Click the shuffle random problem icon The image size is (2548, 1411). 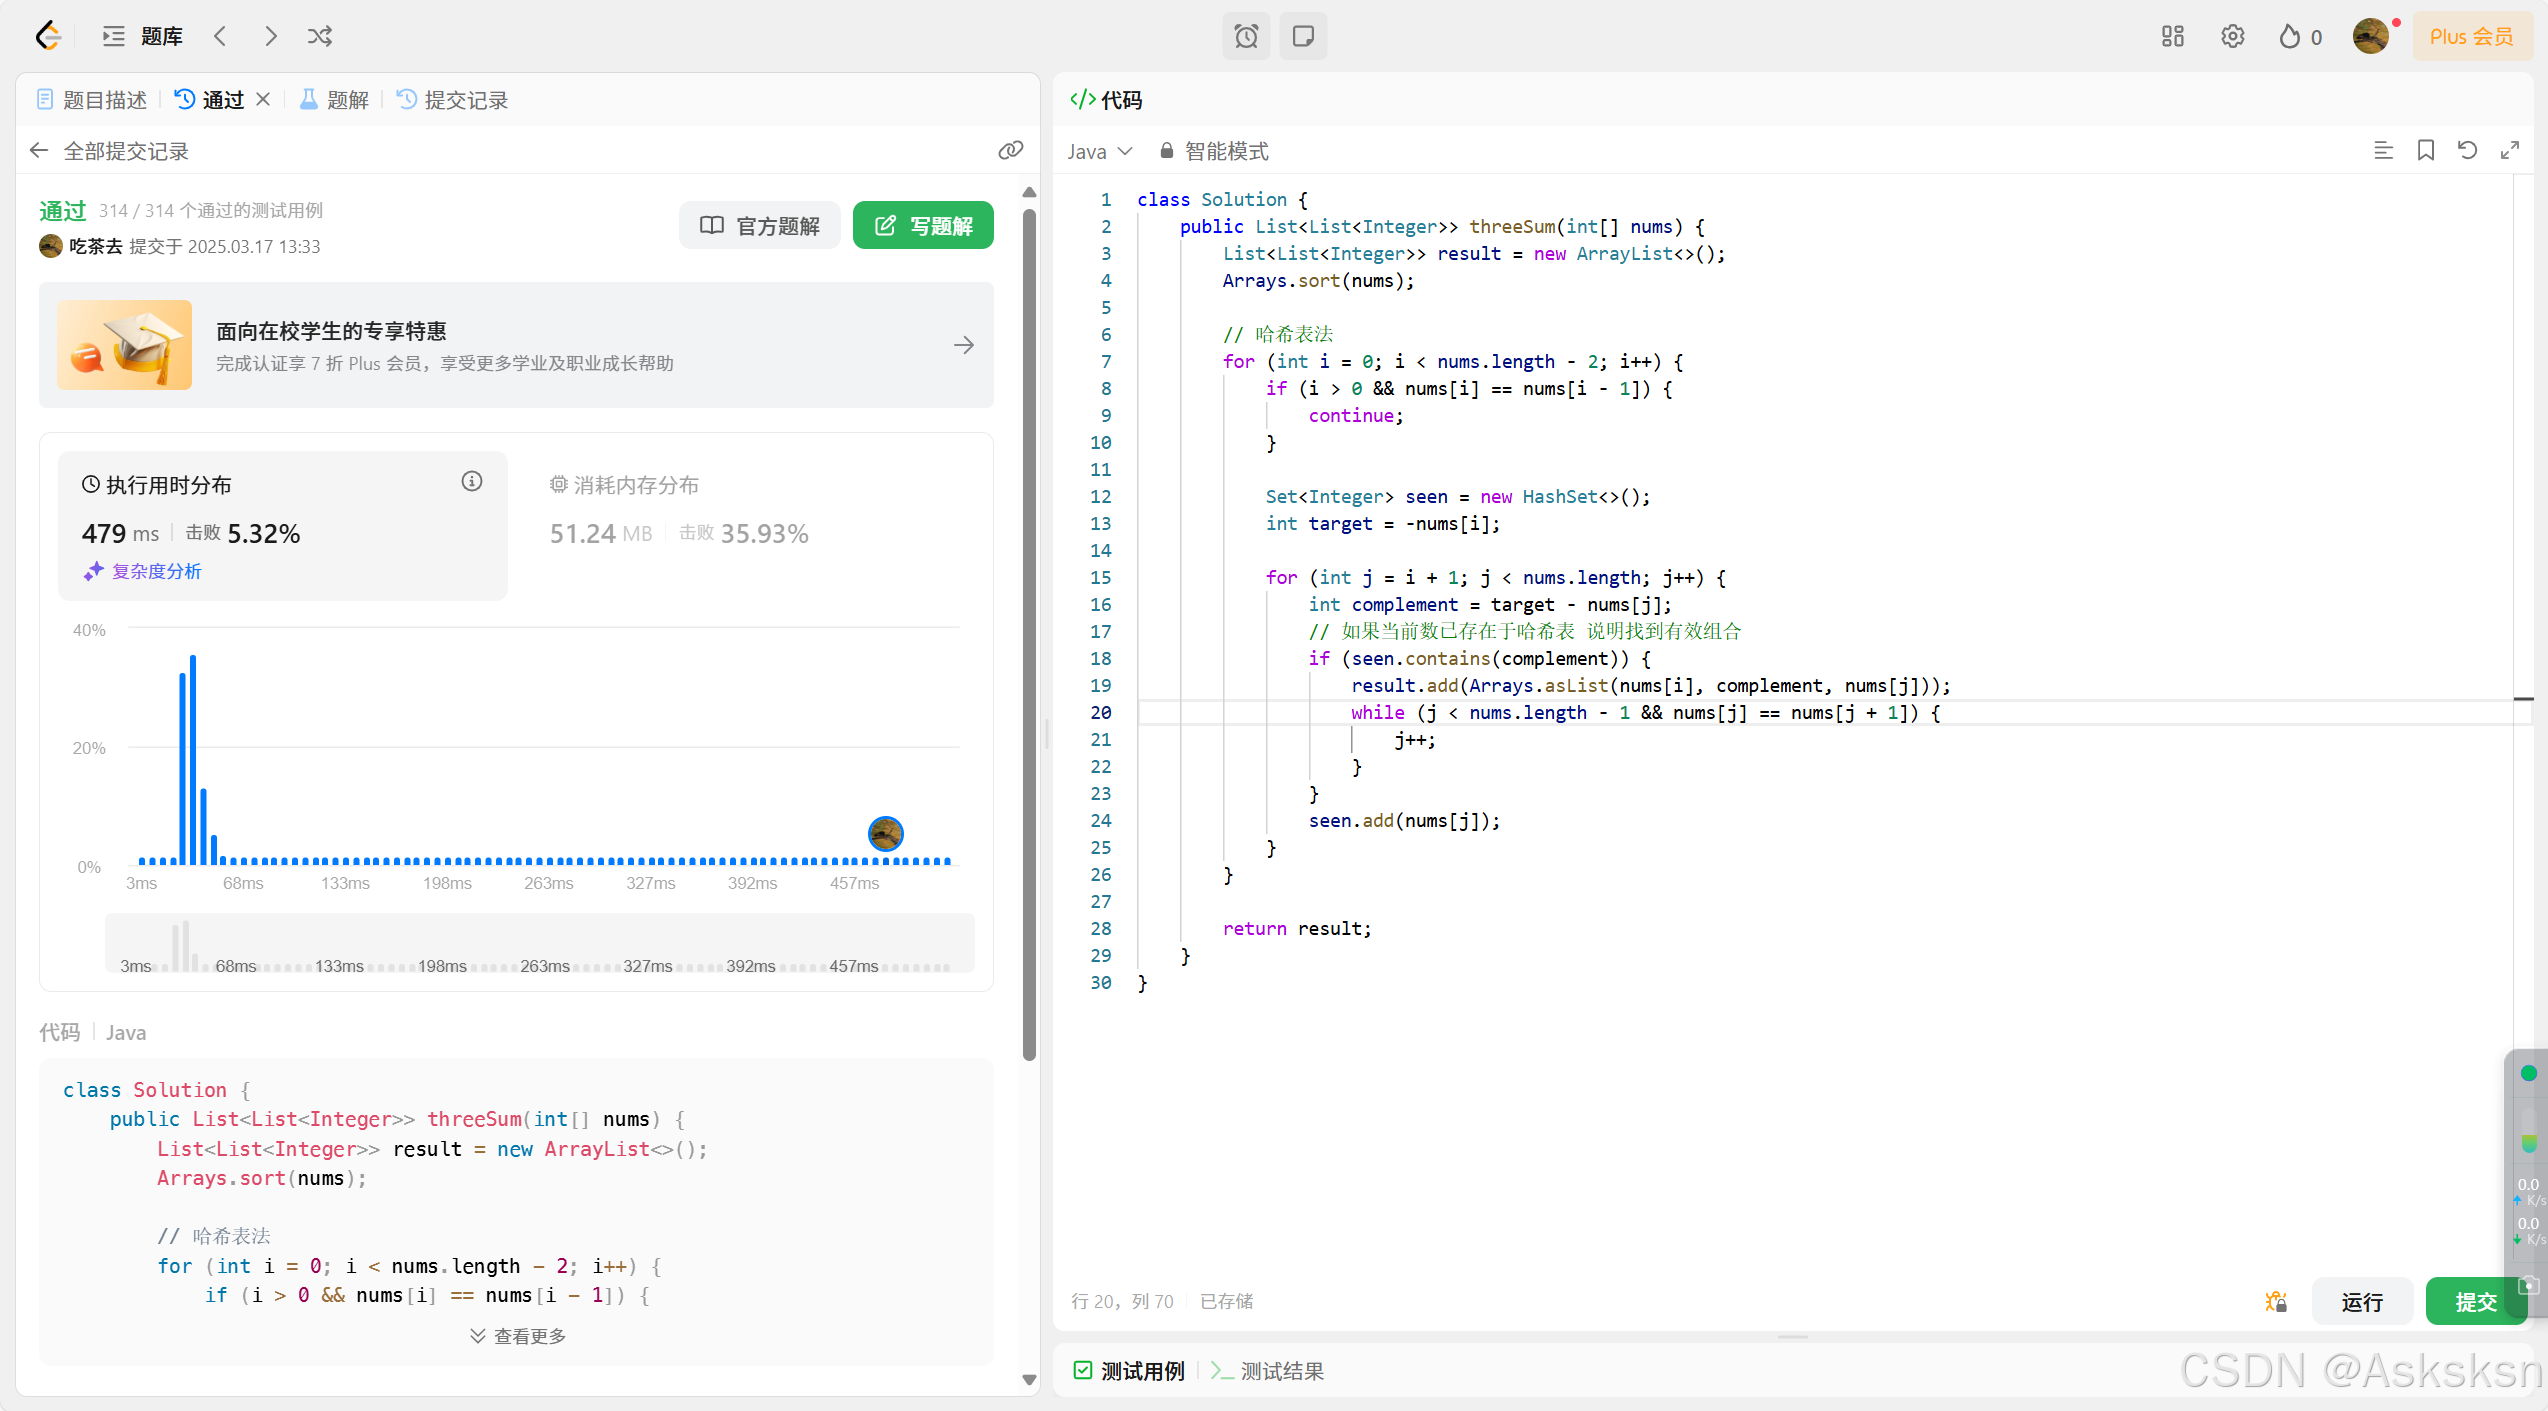click(320, 37)
